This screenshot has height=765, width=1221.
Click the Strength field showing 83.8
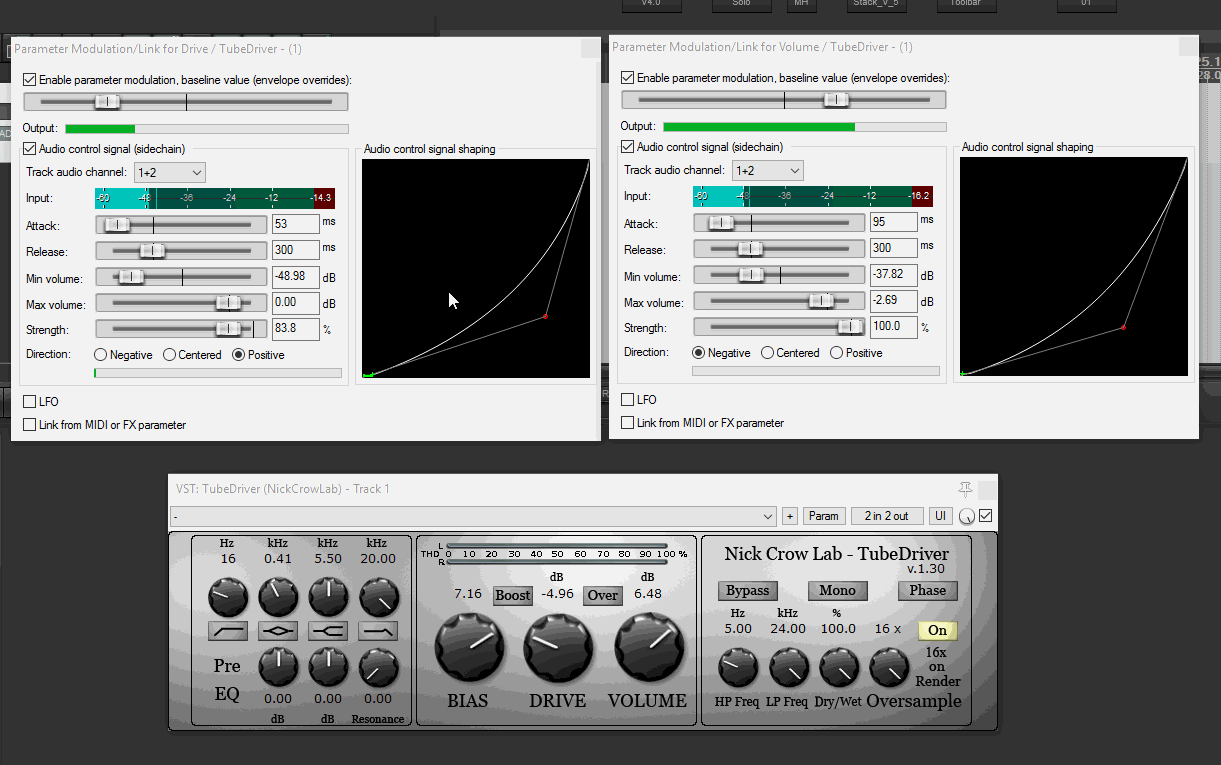(295, 328)
